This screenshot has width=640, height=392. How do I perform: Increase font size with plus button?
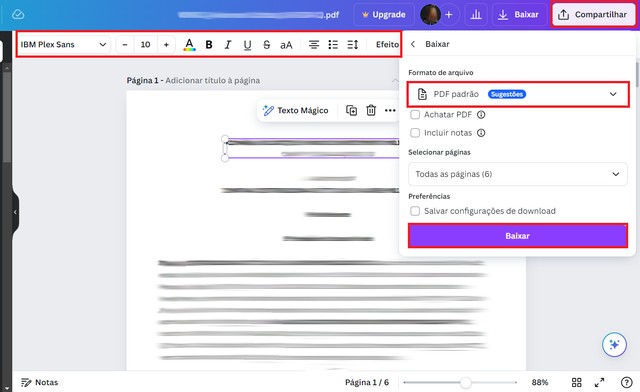point(166,45)
